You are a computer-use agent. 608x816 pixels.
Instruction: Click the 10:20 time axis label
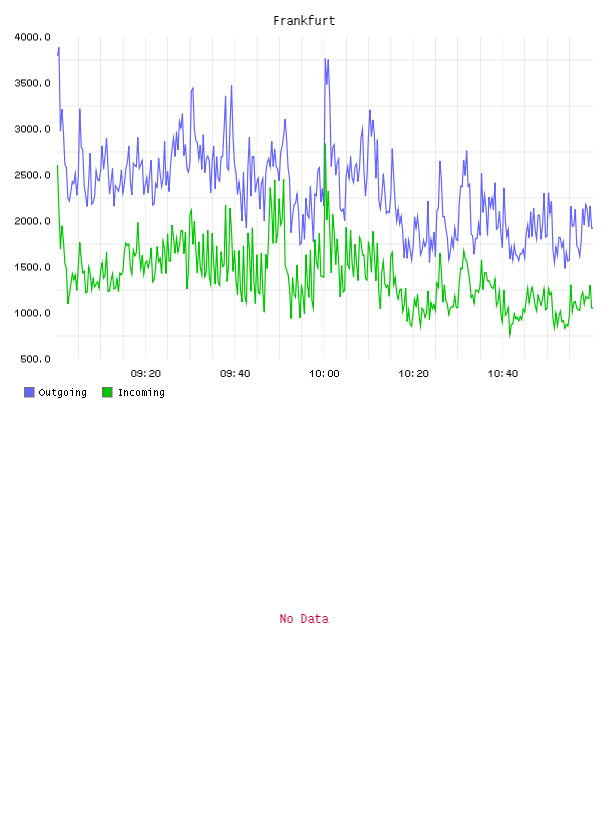413,374
